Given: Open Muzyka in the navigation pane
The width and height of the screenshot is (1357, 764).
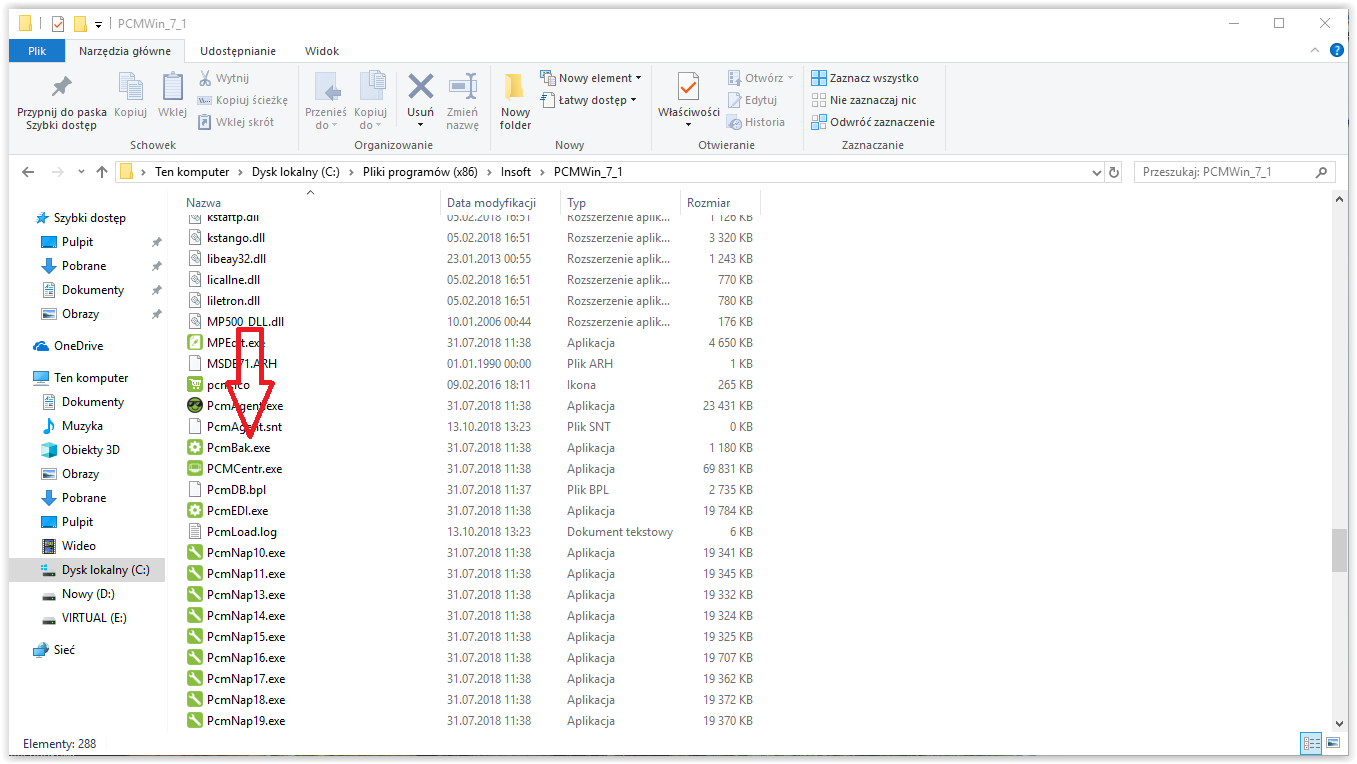Looking at the screenshot, I should click(82, 426).
